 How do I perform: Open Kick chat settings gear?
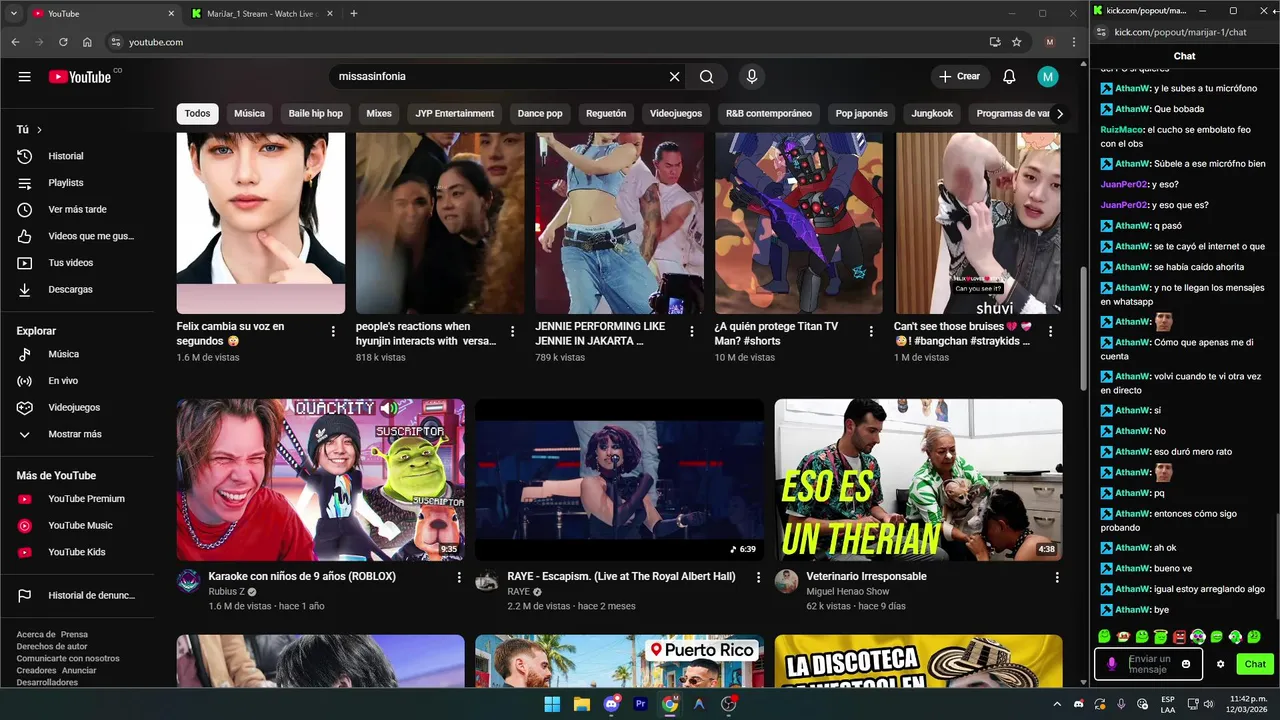point(1220,664)
